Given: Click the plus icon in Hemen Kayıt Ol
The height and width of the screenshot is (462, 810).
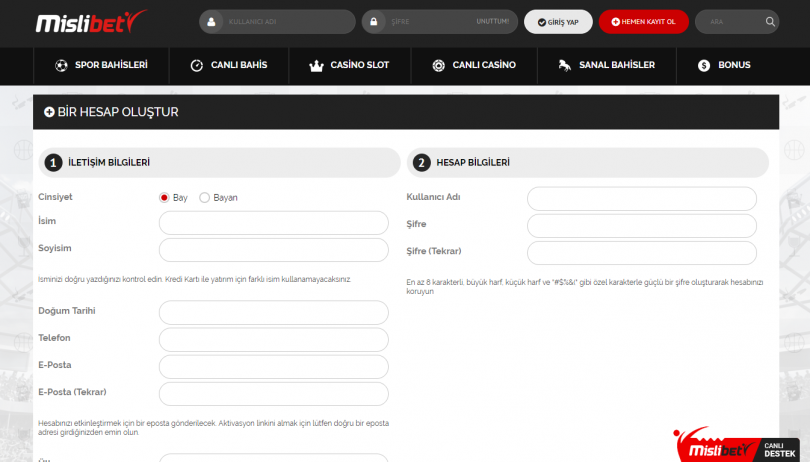Looking at the screenshot, I should [x=615, y=22].
